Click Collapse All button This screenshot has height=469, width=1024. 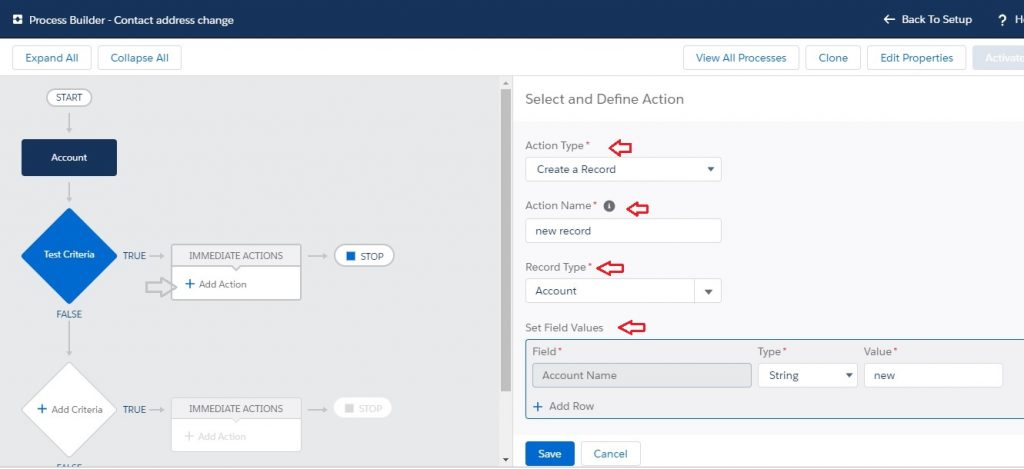click(x=139, y=58)
